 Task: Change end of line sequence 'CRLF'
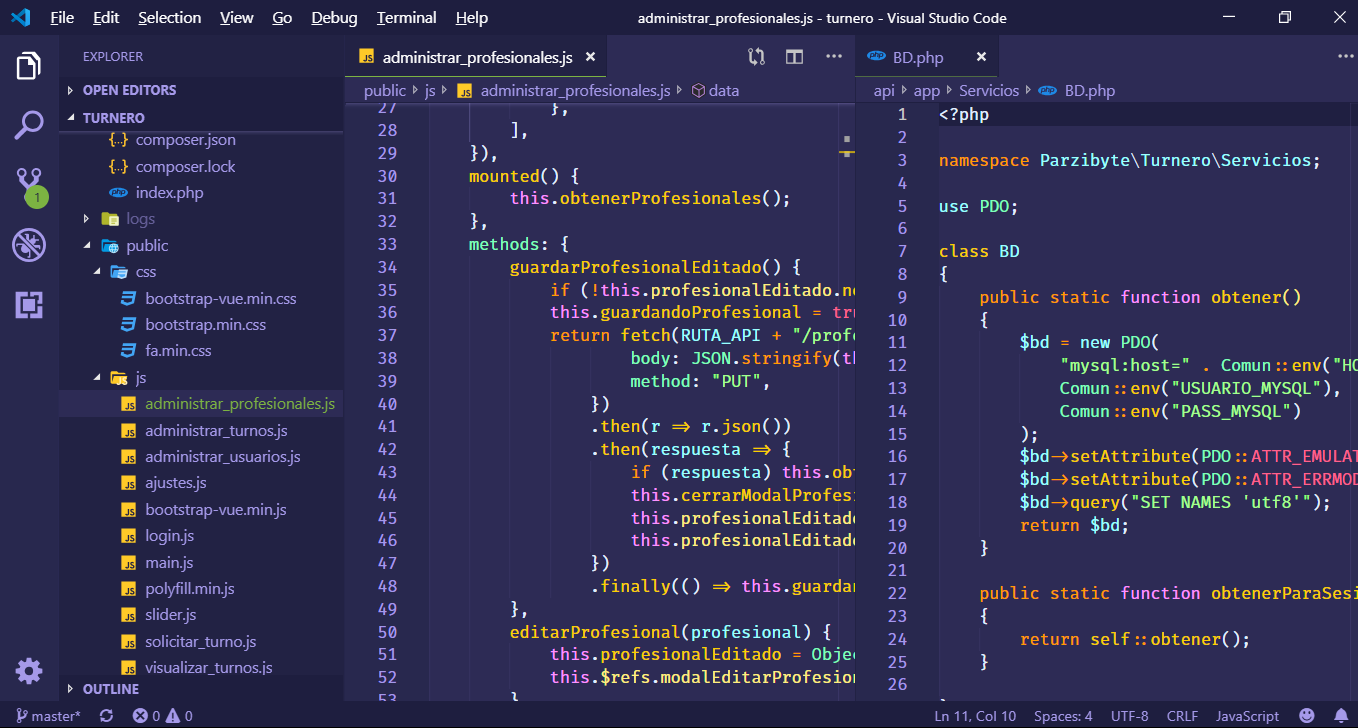click(x=1182, y=716)
